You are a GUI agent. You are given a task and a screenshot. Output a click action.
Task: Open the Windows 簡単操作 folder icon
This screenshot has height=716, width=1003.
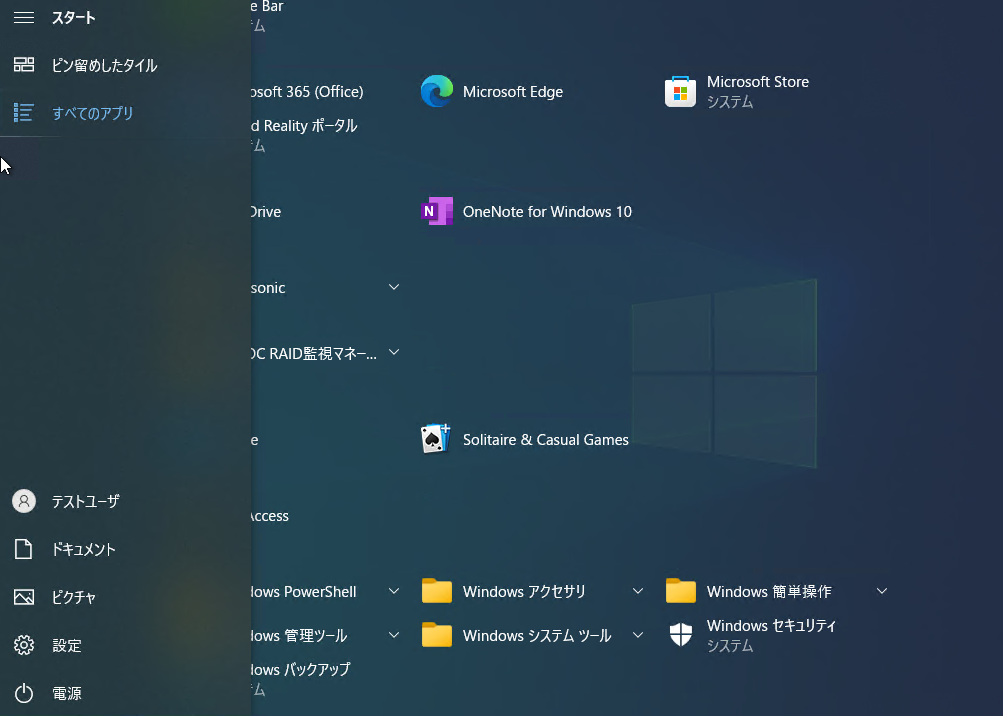click(x=681, y=591)
